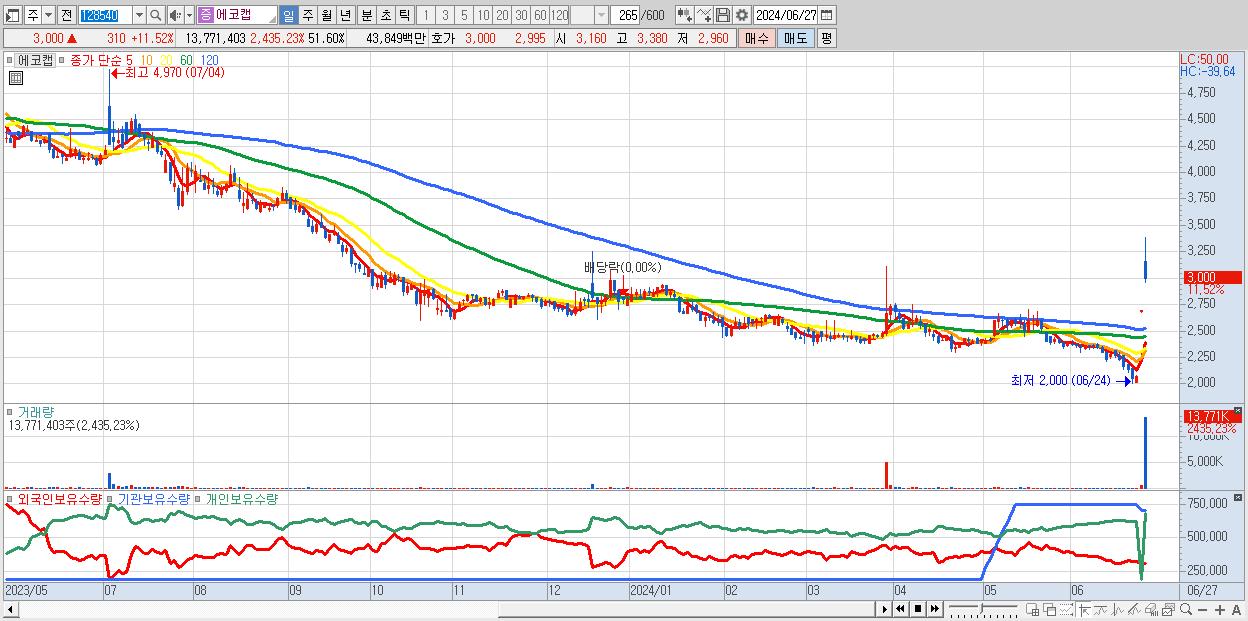Click the crosshair axis icon in bottom toolbar
Screen dimensions: 1248x621
(x=1085, y=609)
